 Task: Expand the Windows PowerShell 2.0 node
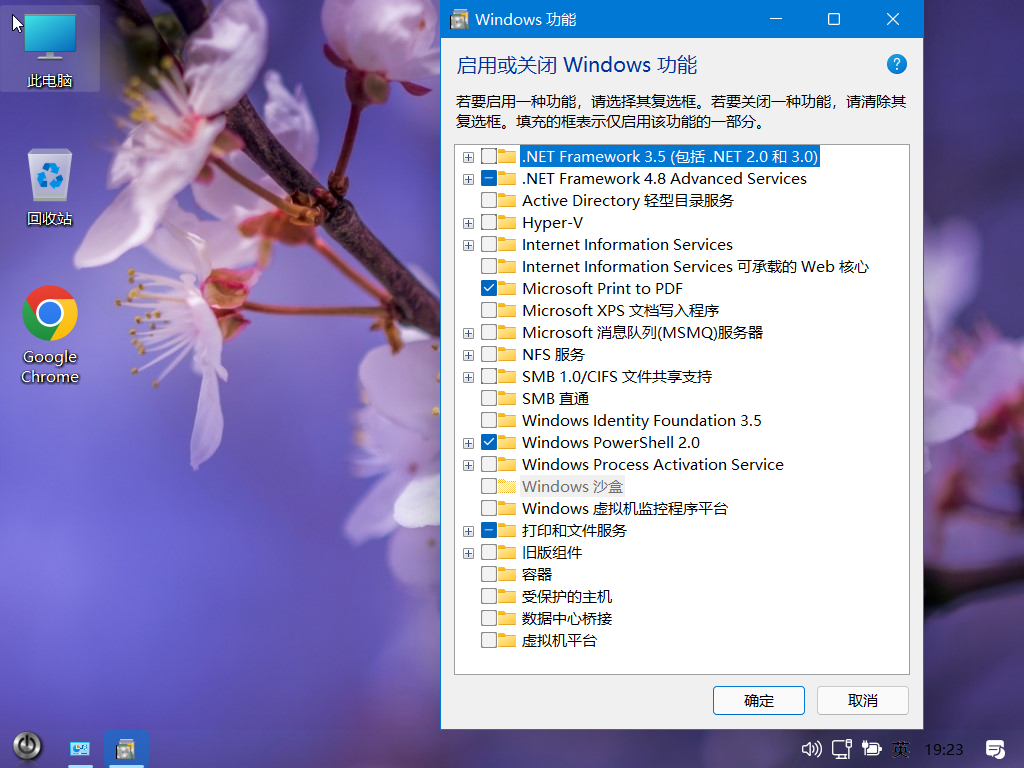click(x=468, y=443)
